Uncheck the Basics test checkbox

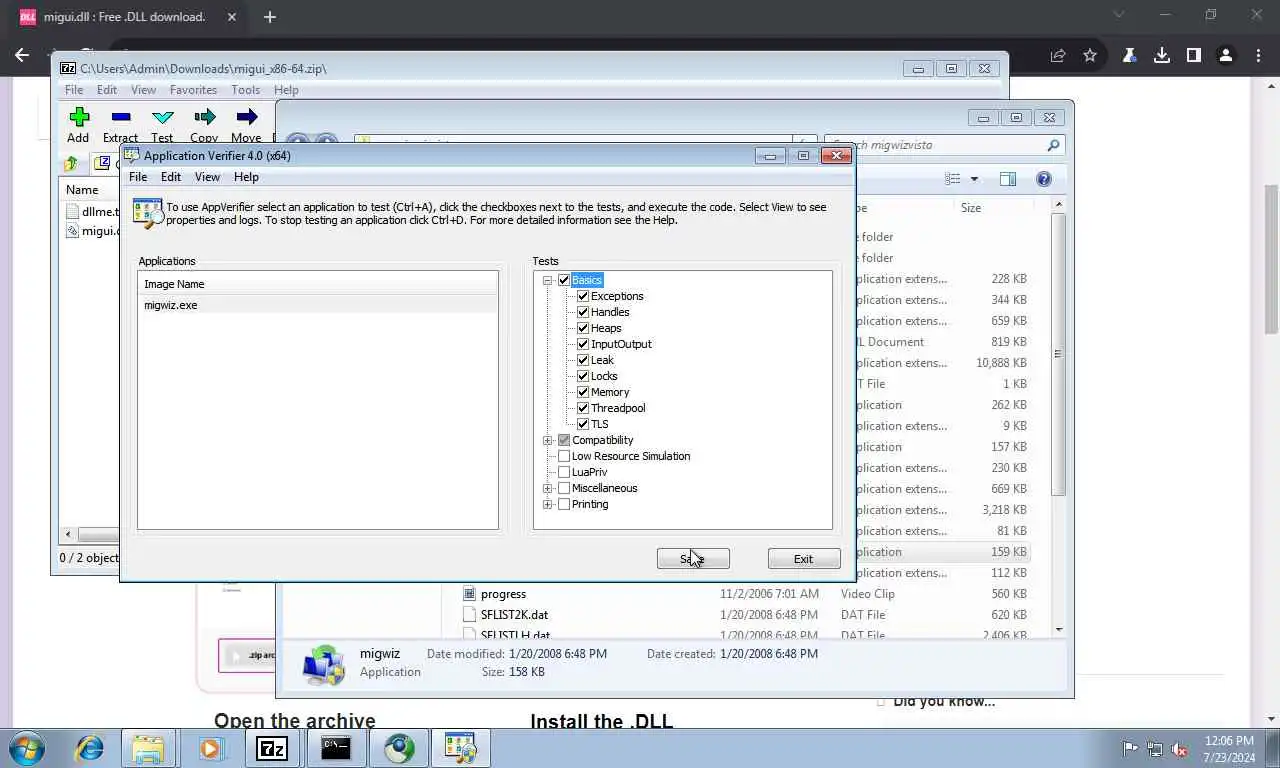click(x=564, y=280)
